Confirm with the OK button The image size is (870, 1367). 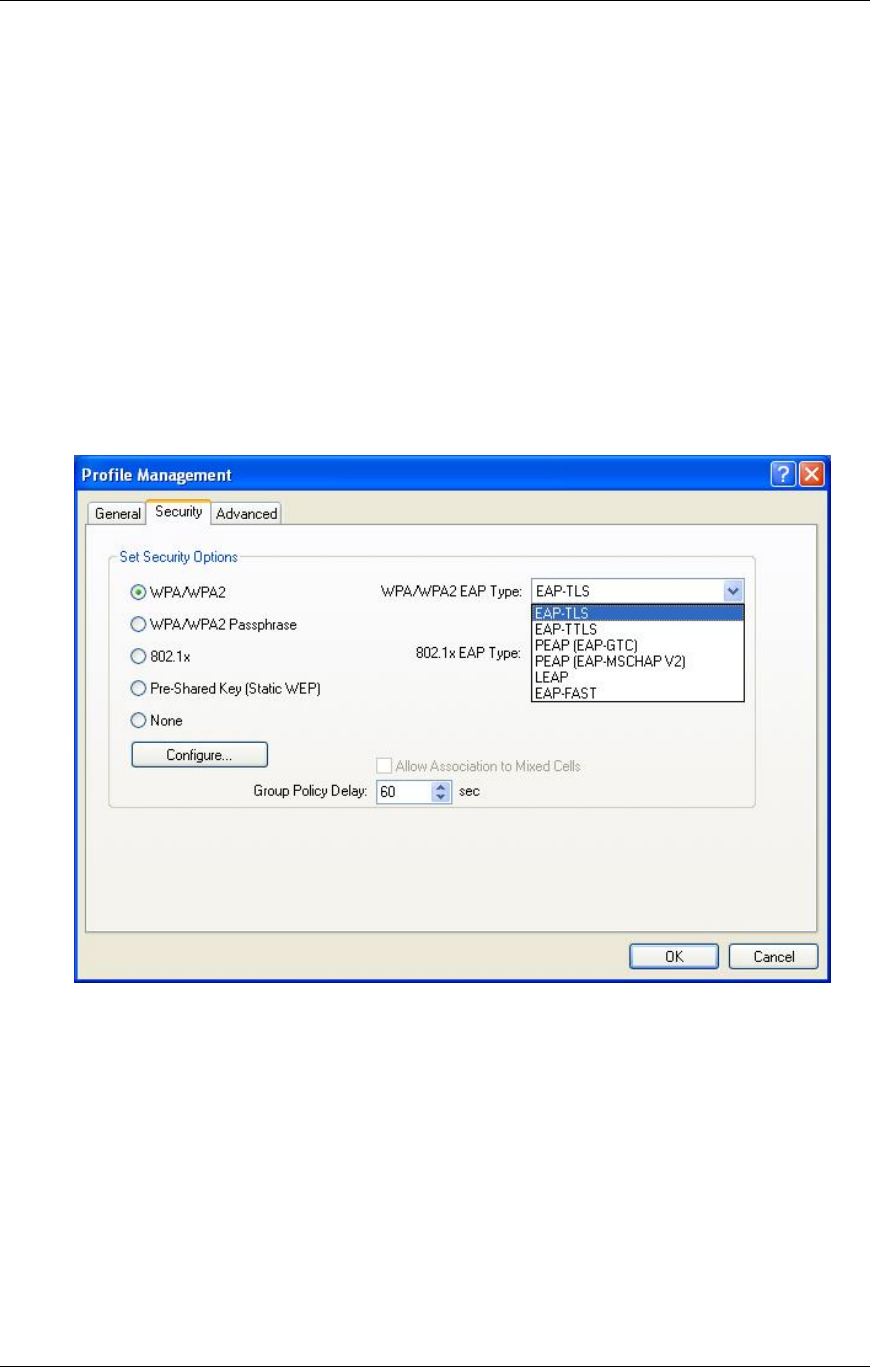click(x=674, y=956)
